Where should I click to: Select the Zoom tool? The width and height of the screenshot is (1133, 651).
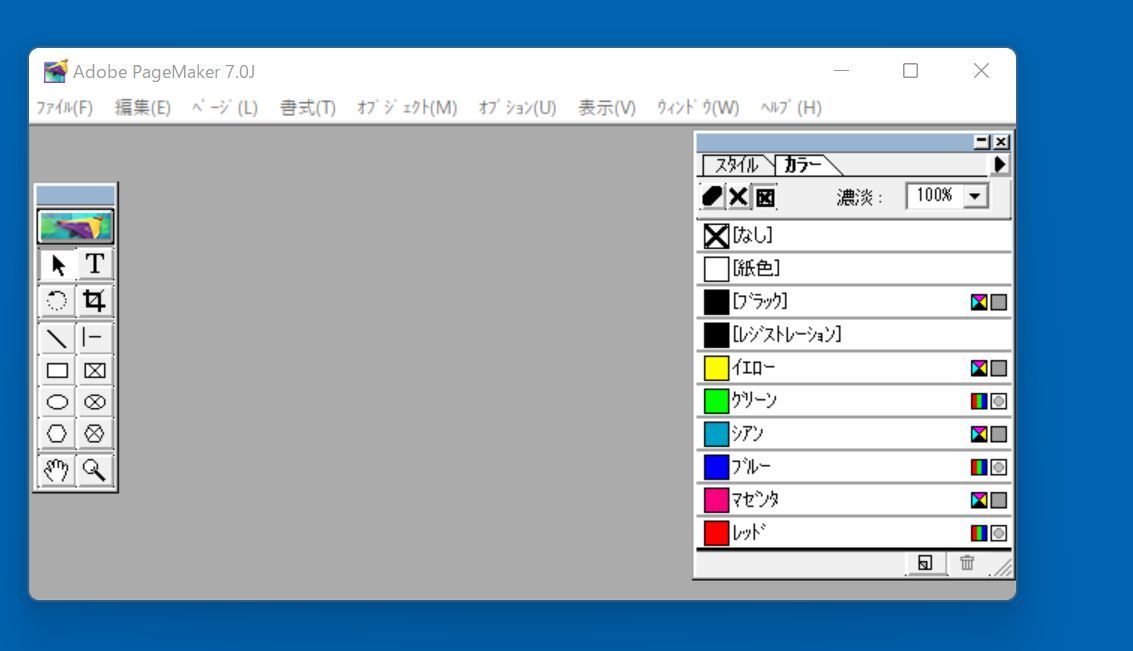click(94, 468)
